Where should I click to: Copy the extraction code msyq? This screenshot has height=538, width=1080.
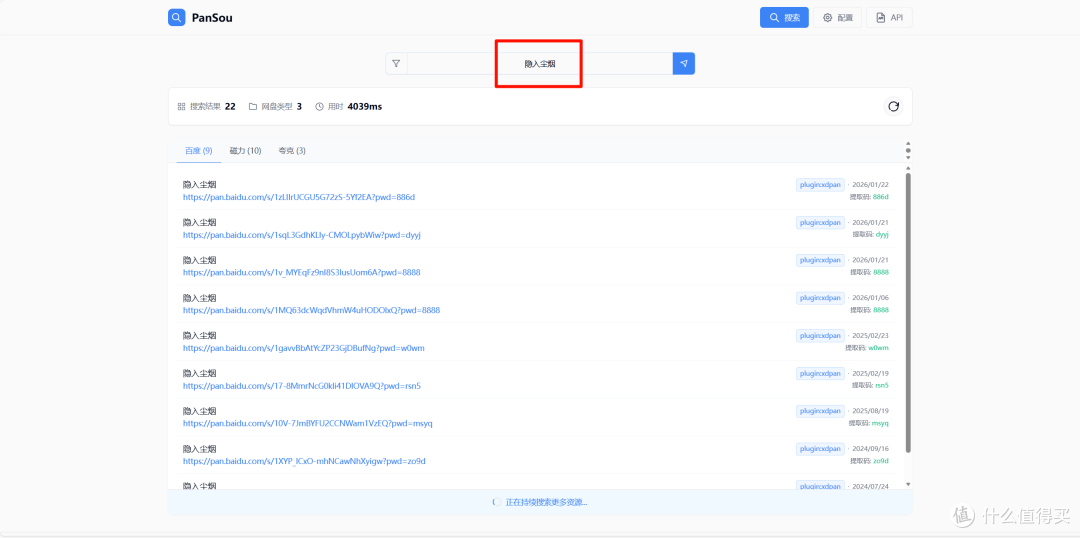click(x=880, y=423)
